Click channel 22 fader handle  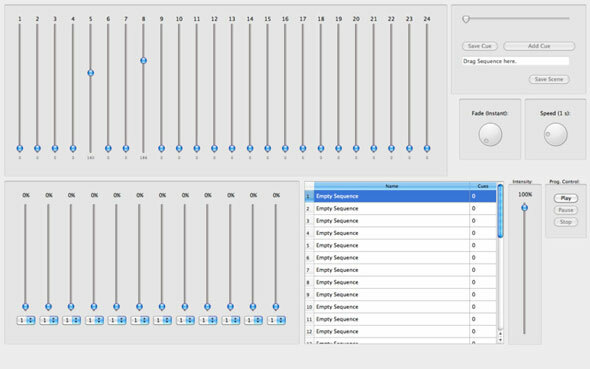[x=391, y=149]
